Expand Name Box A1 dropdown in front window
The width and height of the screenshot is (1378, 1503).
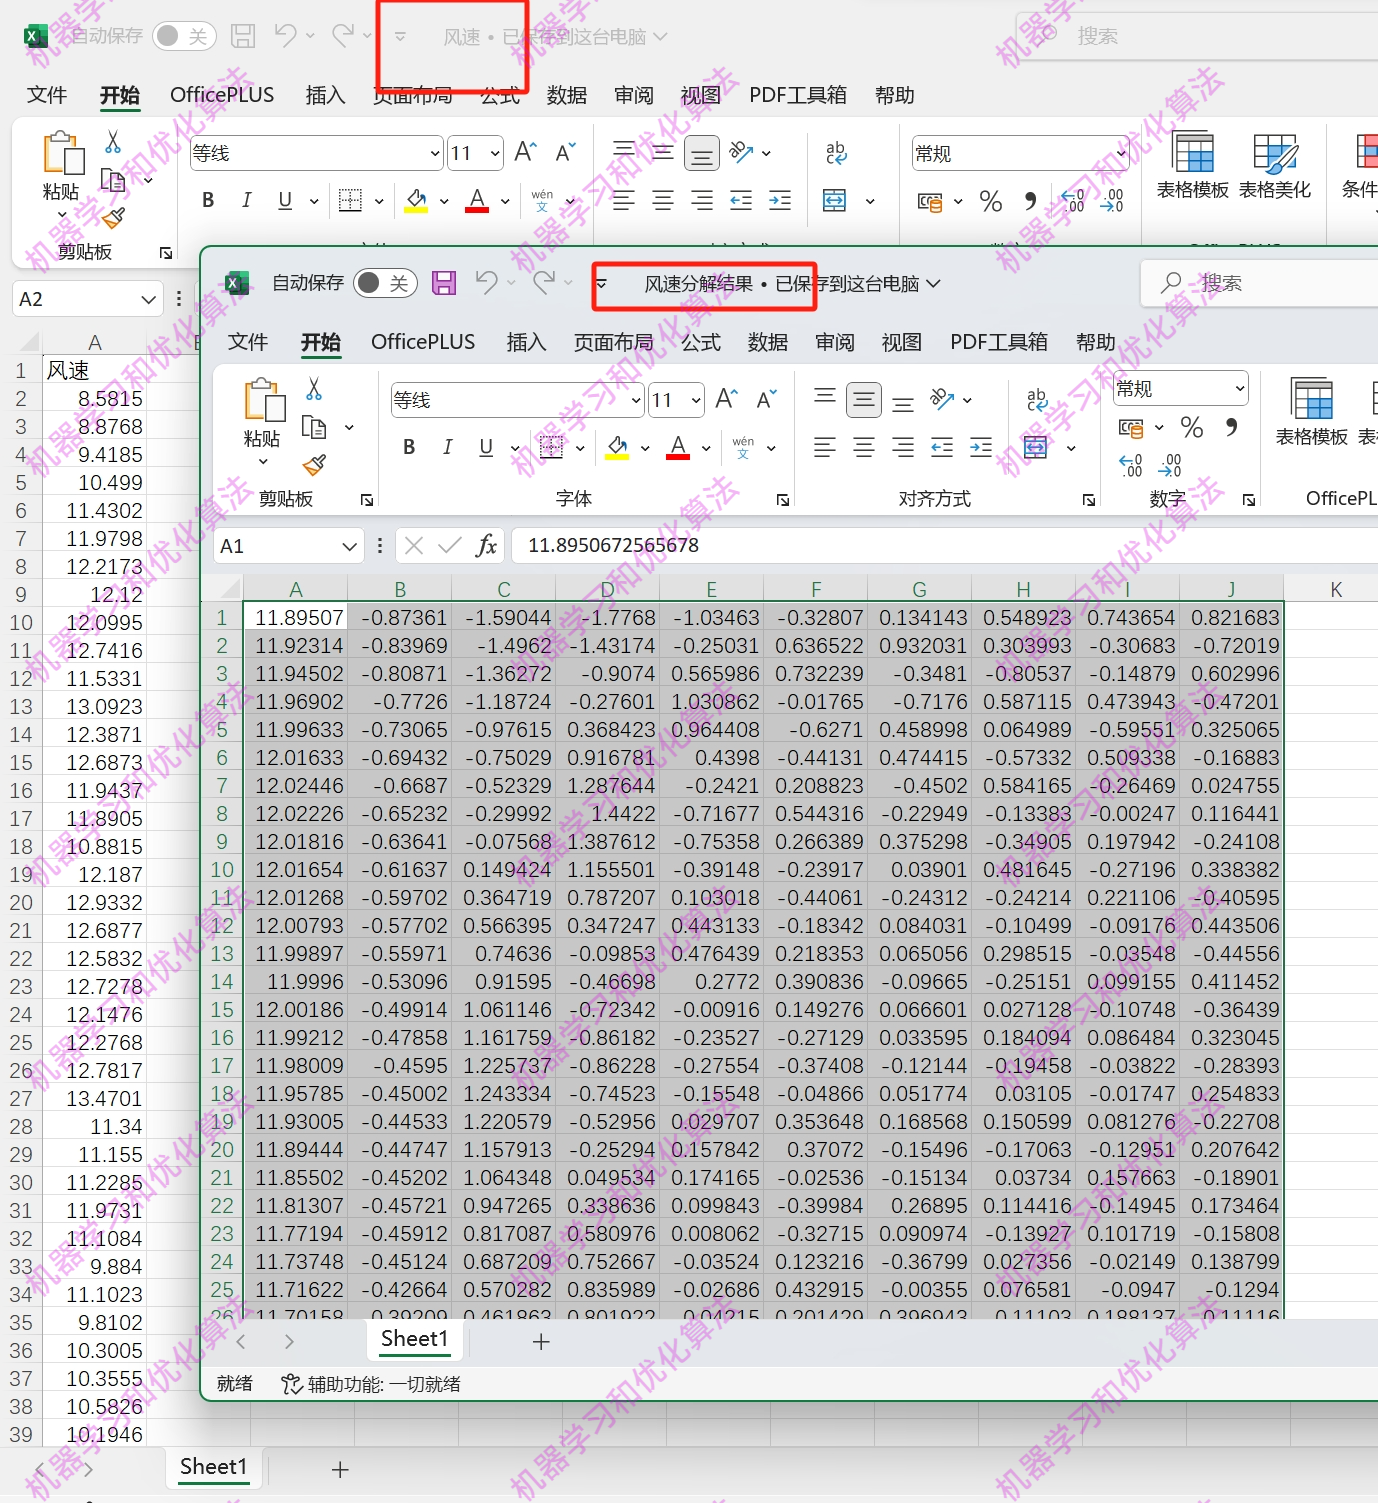click(x=349, y=546)
